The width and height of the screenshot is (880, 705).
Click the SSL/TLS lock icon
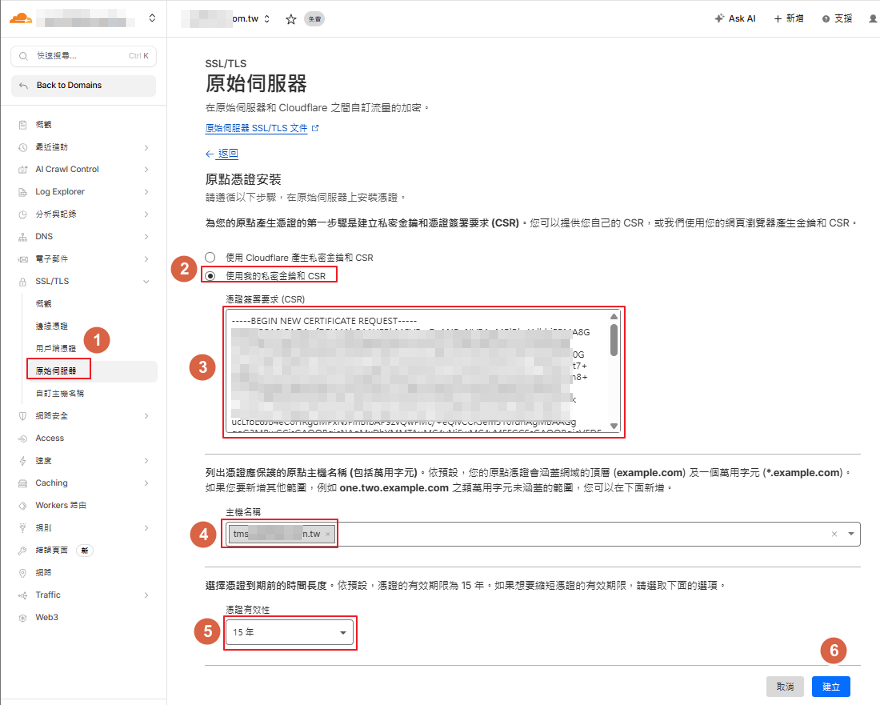click(x=22, y=282)
